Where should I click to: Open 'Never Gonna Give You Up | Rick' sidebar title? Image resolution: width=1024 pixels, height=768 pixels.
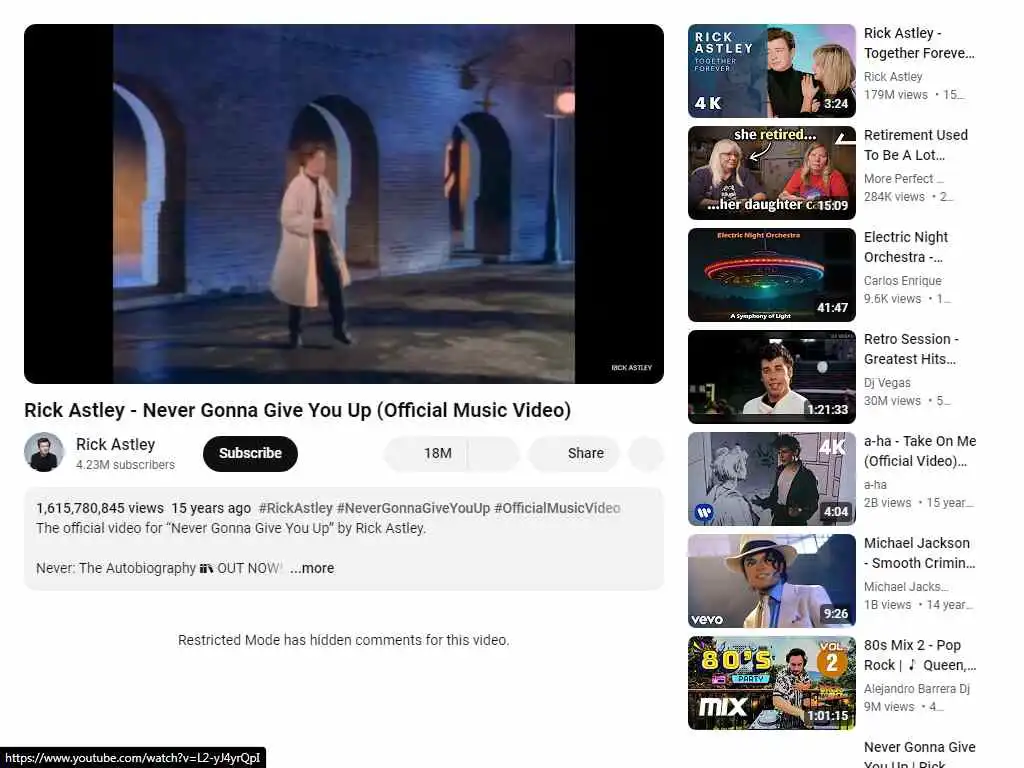[920, 754]
